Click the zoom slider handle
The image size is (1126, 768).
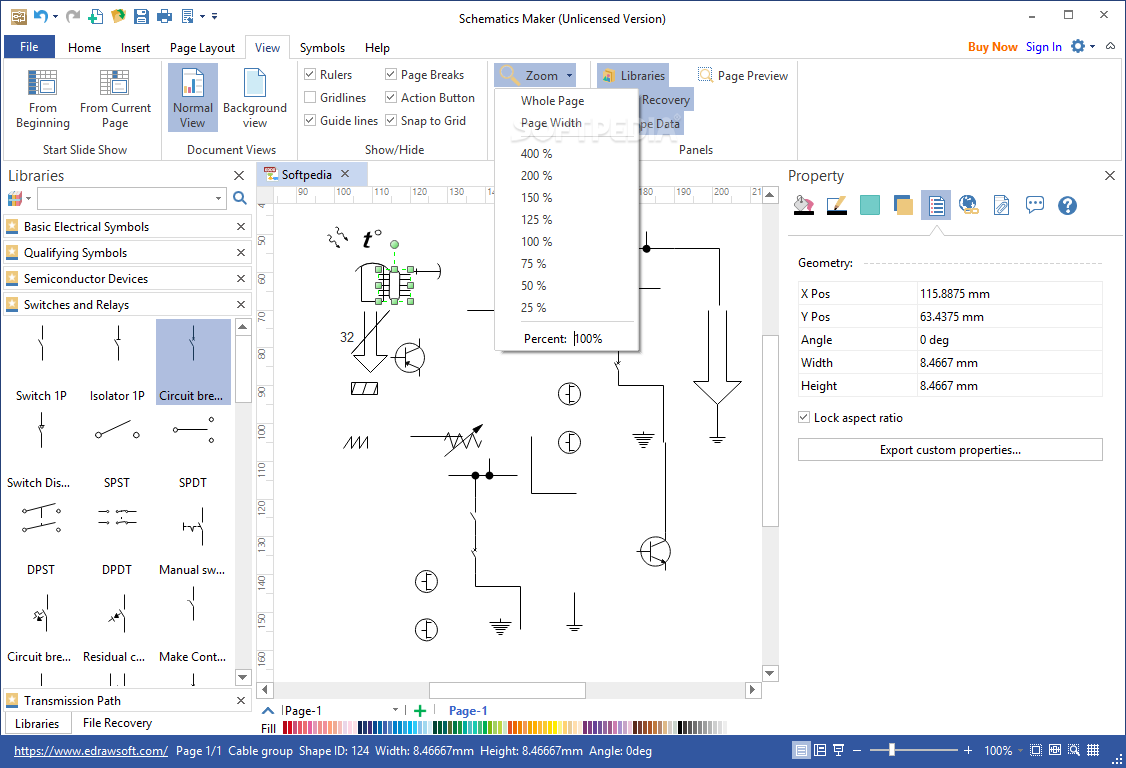tap(891, 750)
